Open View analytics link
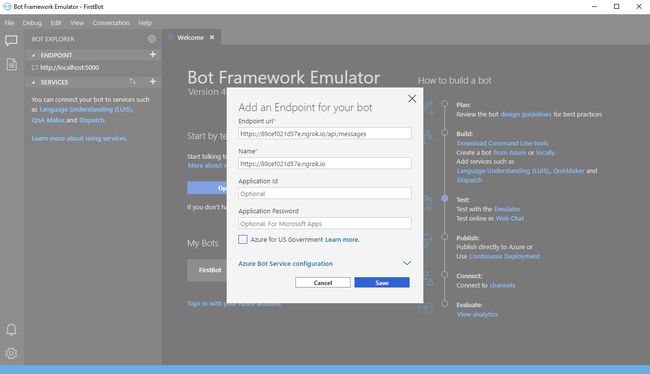 (x=477, y=314)
